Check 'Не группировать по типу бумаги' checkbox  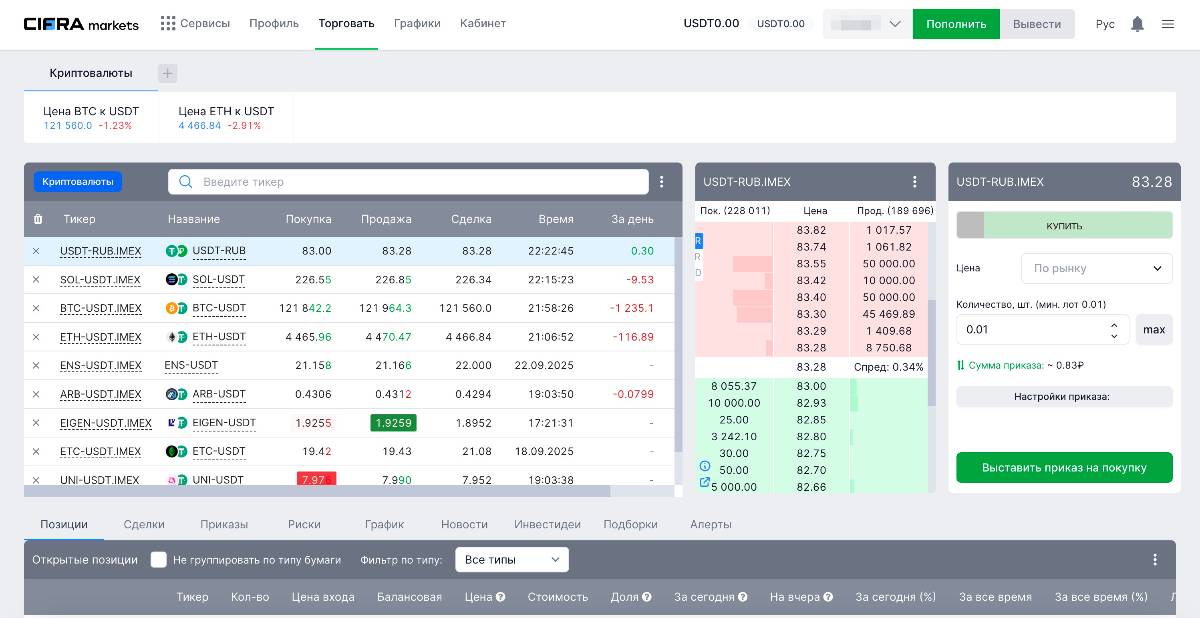click(158, 560)
